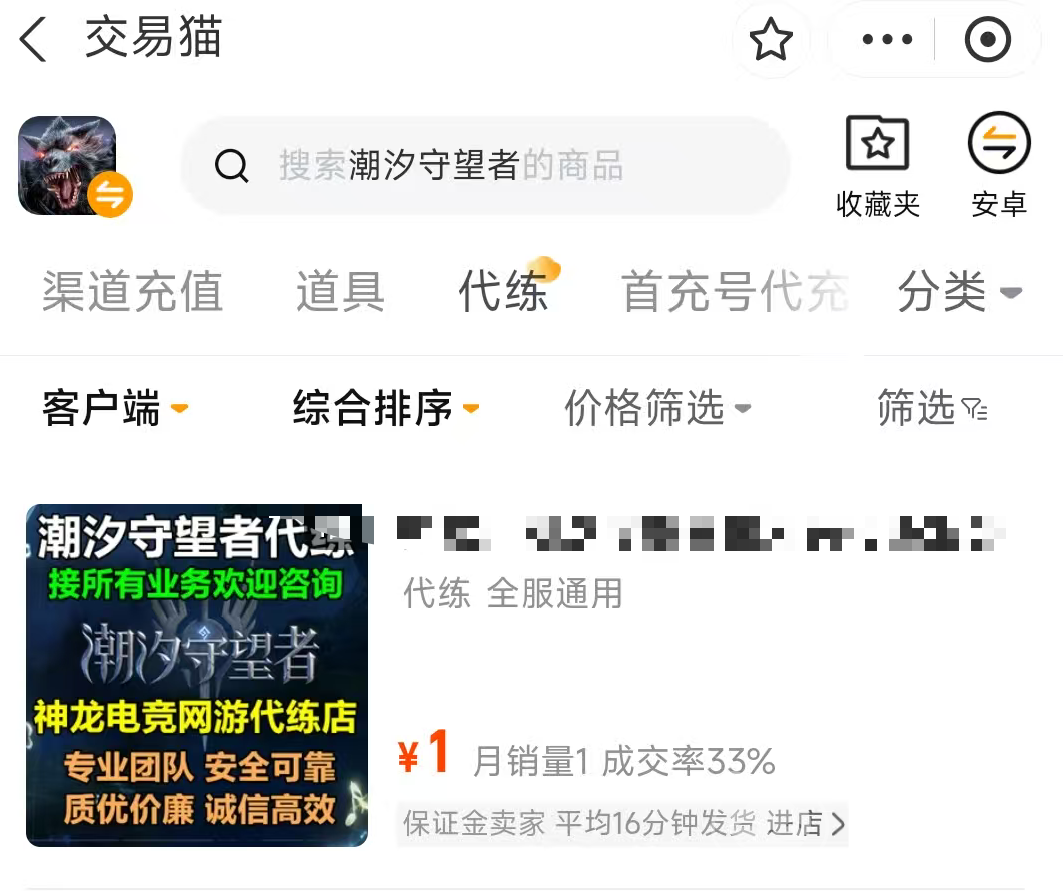
Task: Open the 价格筛选 price filter dropdown
Action: (x=658, y=408)
